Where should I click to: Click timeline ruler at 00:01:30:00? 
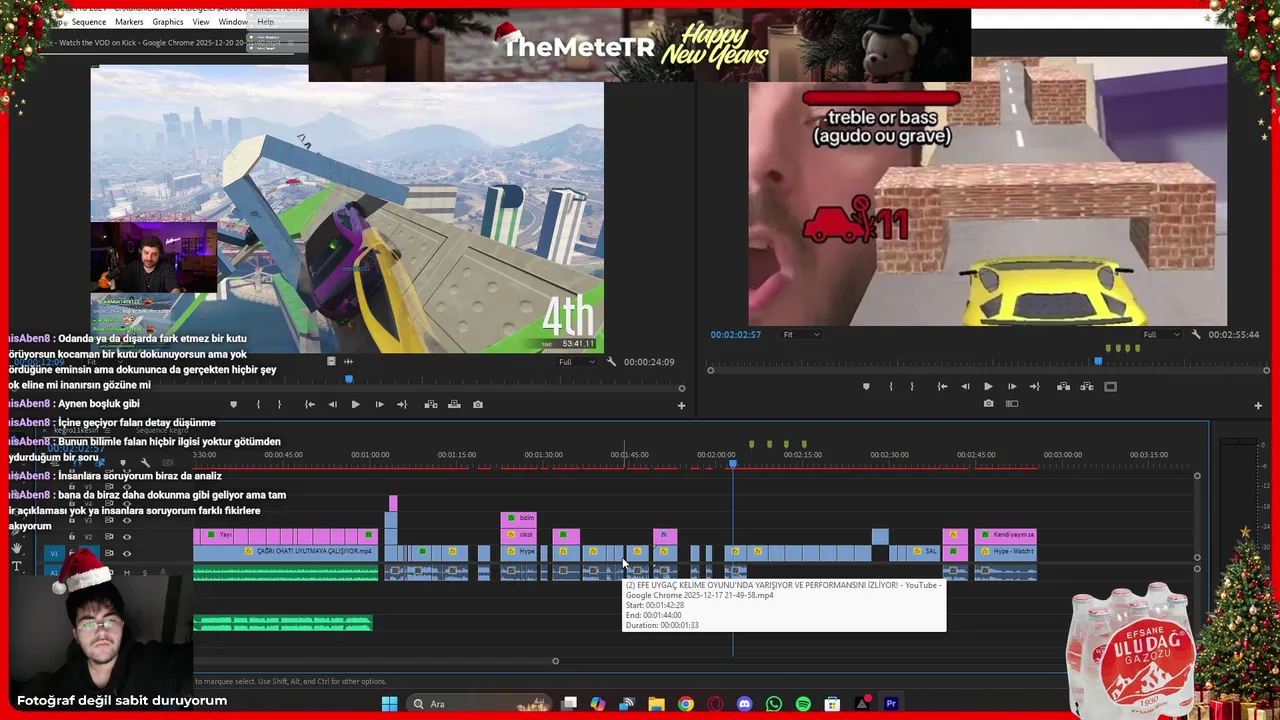[543, 455]
